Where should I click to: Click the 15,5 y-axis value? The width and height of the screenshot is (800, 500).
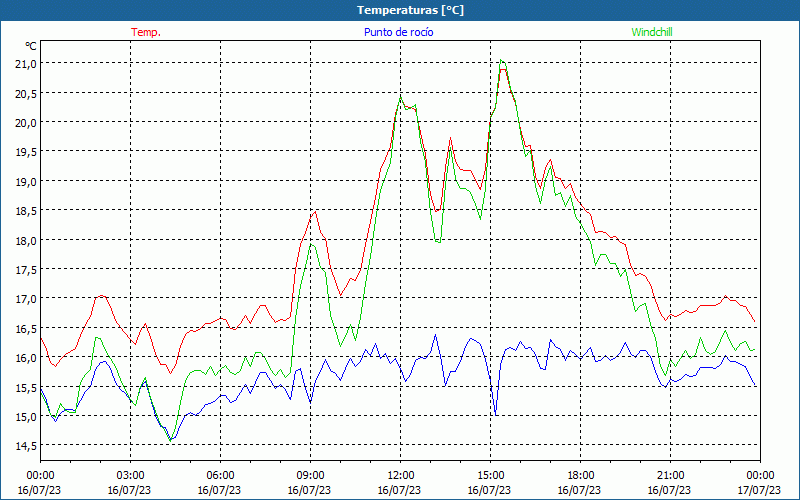(26, 387)
